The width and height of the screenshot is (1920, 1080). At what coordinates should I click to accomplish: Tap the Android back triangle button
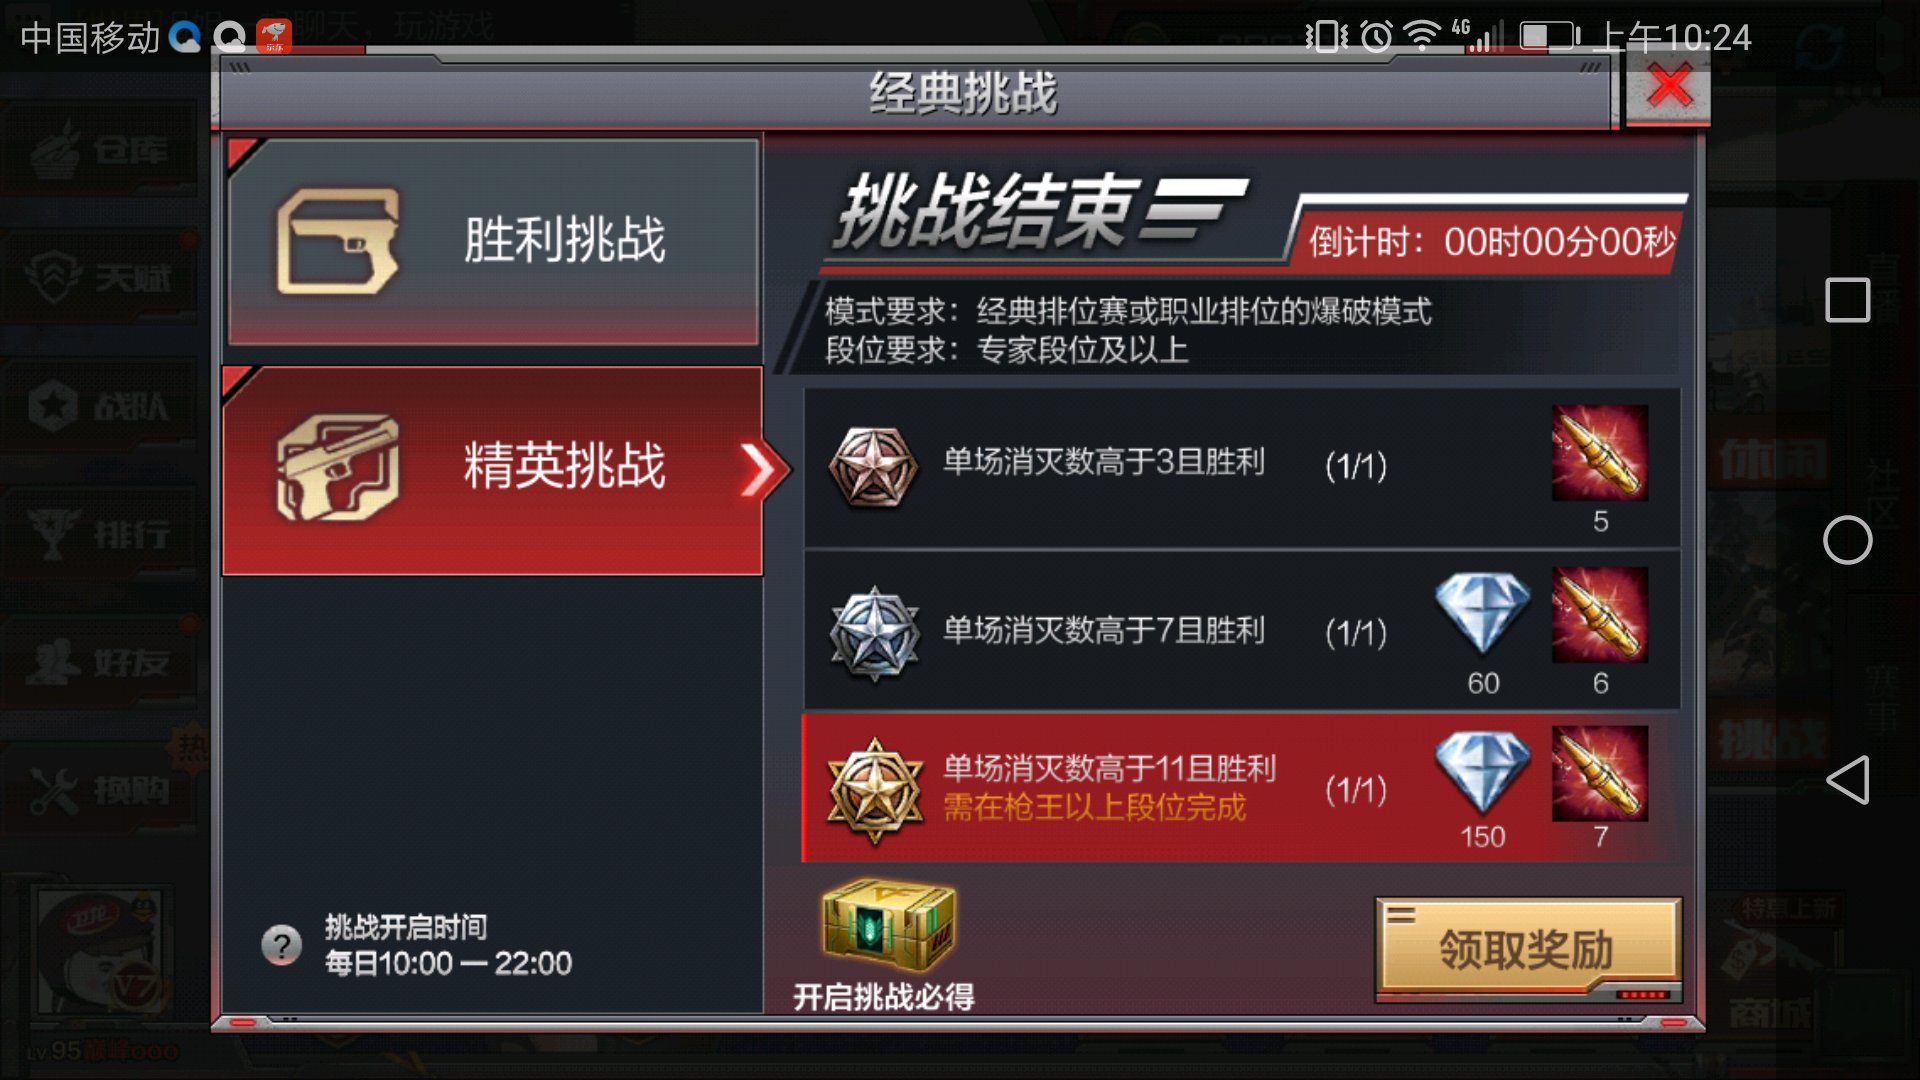(1847, 779)
